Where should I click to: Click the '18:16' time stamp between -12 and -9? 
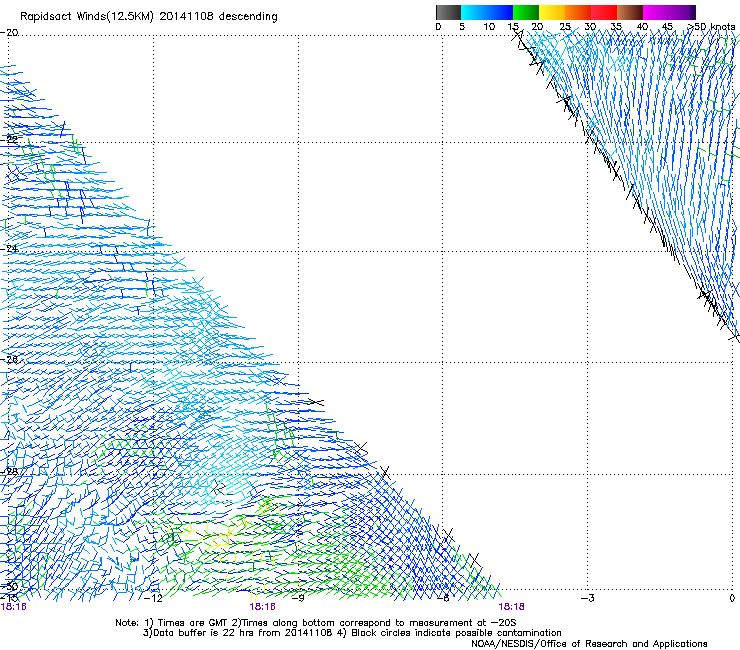[262, 607]
